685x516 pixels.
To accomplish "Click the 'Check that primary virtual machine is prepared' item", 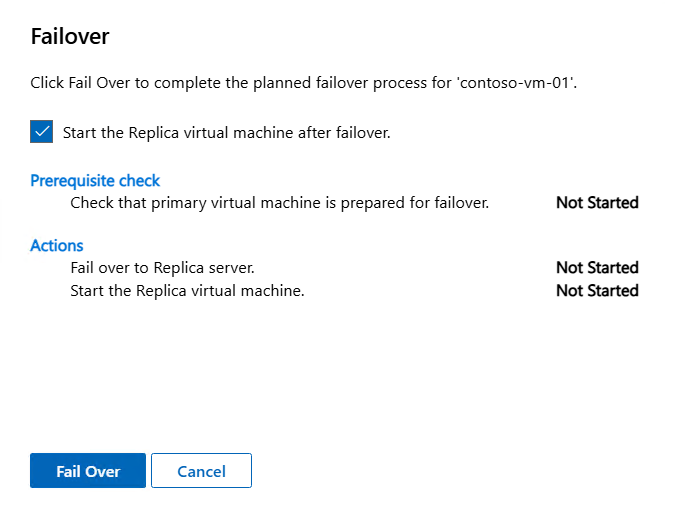I will point(279,203).
